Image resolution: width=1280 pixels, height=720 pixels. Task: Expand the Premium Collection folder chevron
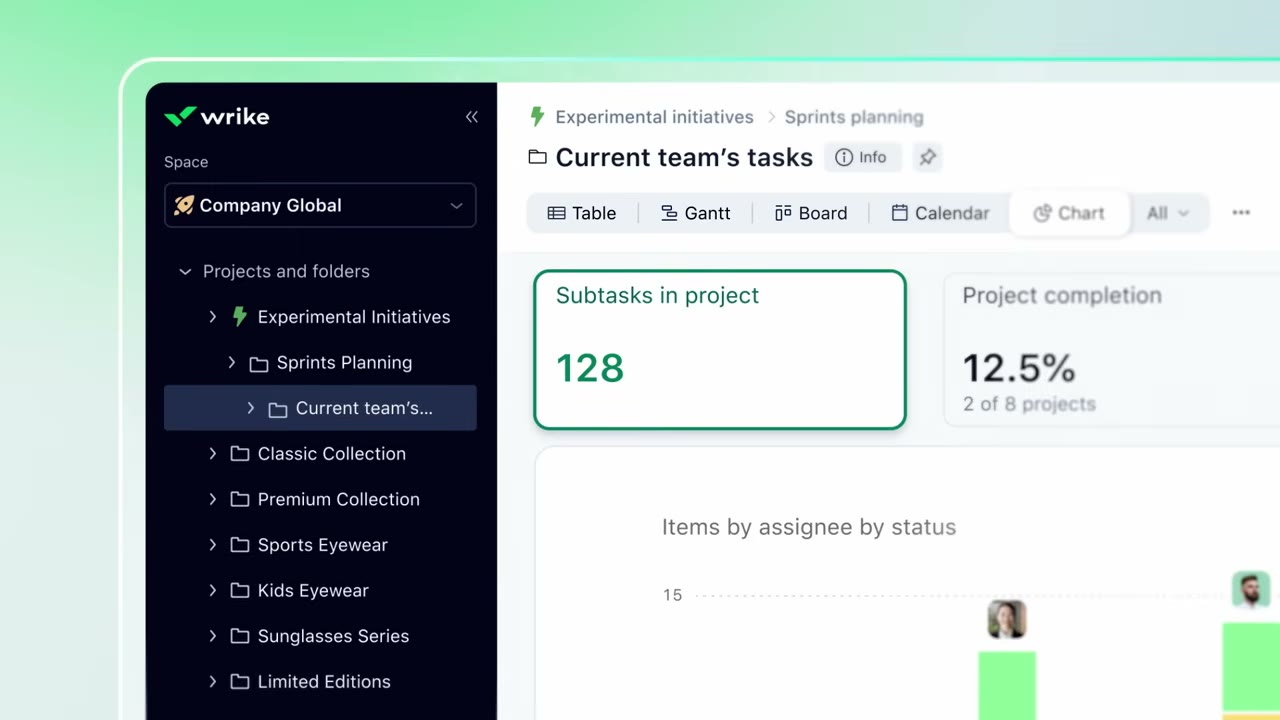tap(212, 499)
